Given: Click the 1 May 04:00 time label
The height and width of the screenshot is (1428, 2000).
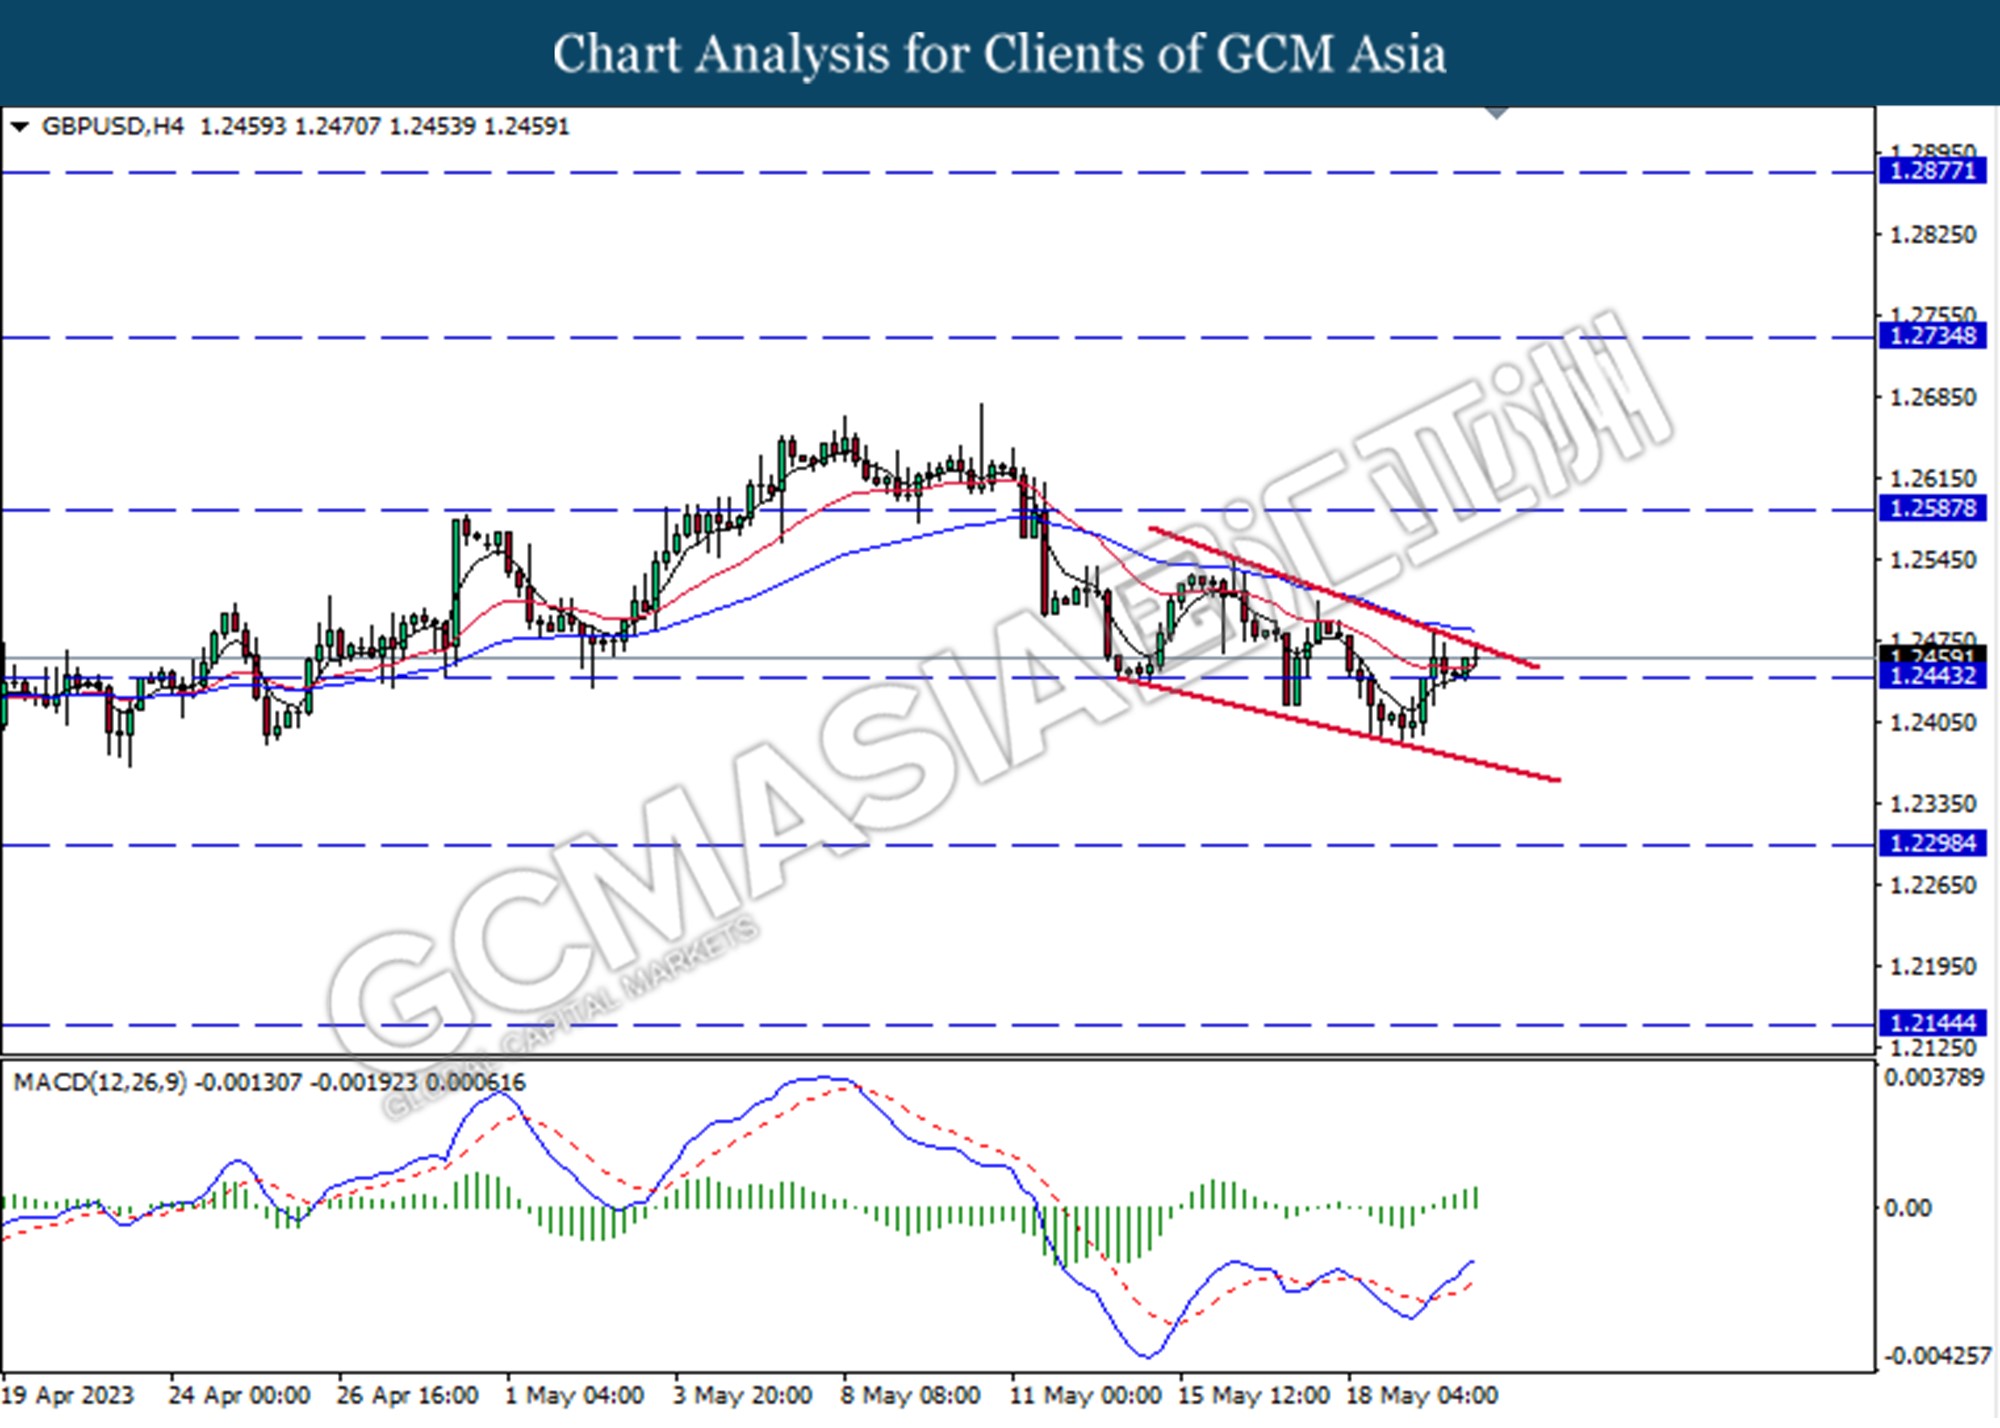Looking at the screenshot, I should [574, 1396].
